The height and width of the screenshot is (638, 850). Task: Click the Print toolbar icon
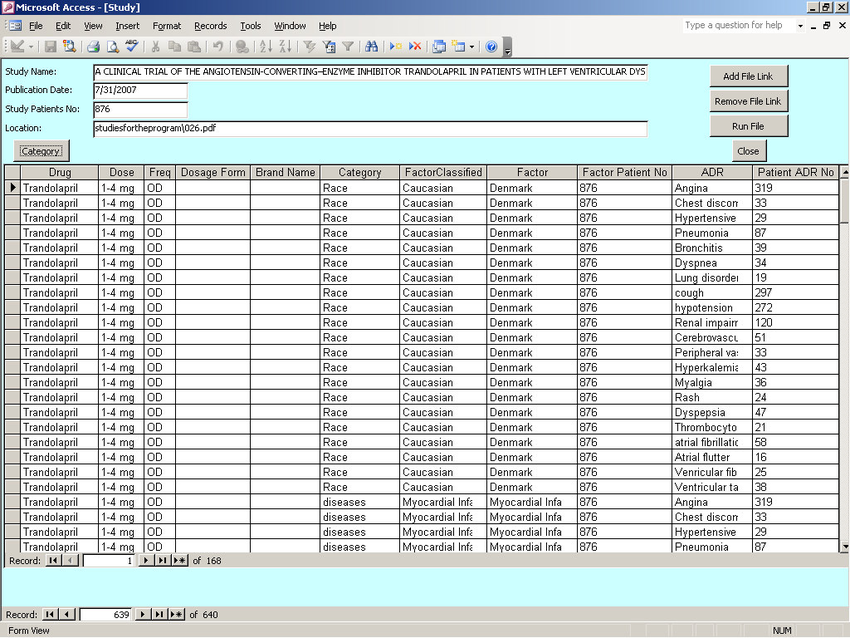[93, 47]
